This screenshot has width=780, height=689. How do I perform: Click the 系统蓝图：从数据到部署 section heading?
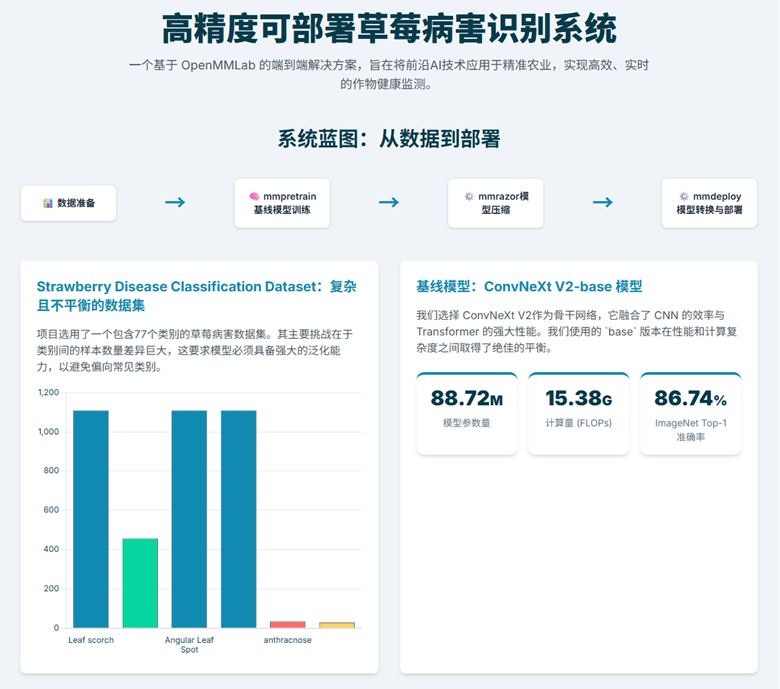tap(389, 139)
